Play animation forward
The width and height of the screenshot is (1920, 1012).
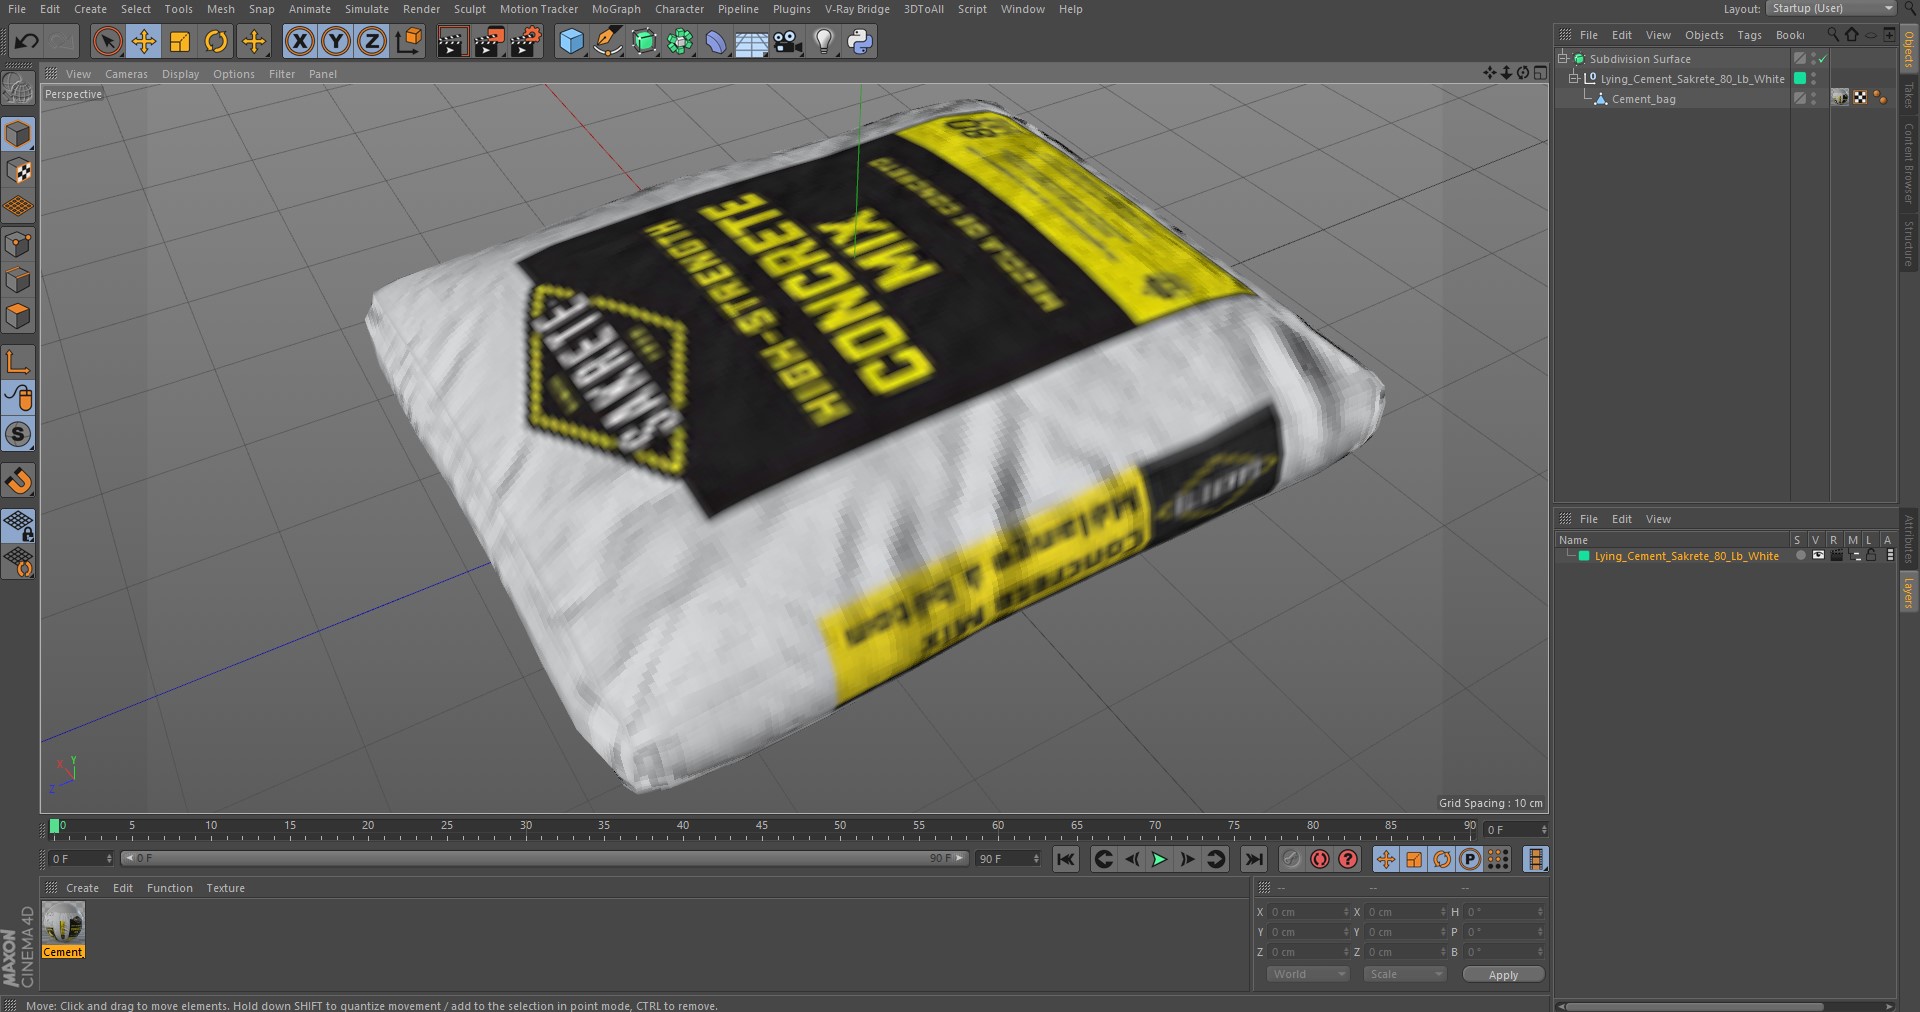1159,859
